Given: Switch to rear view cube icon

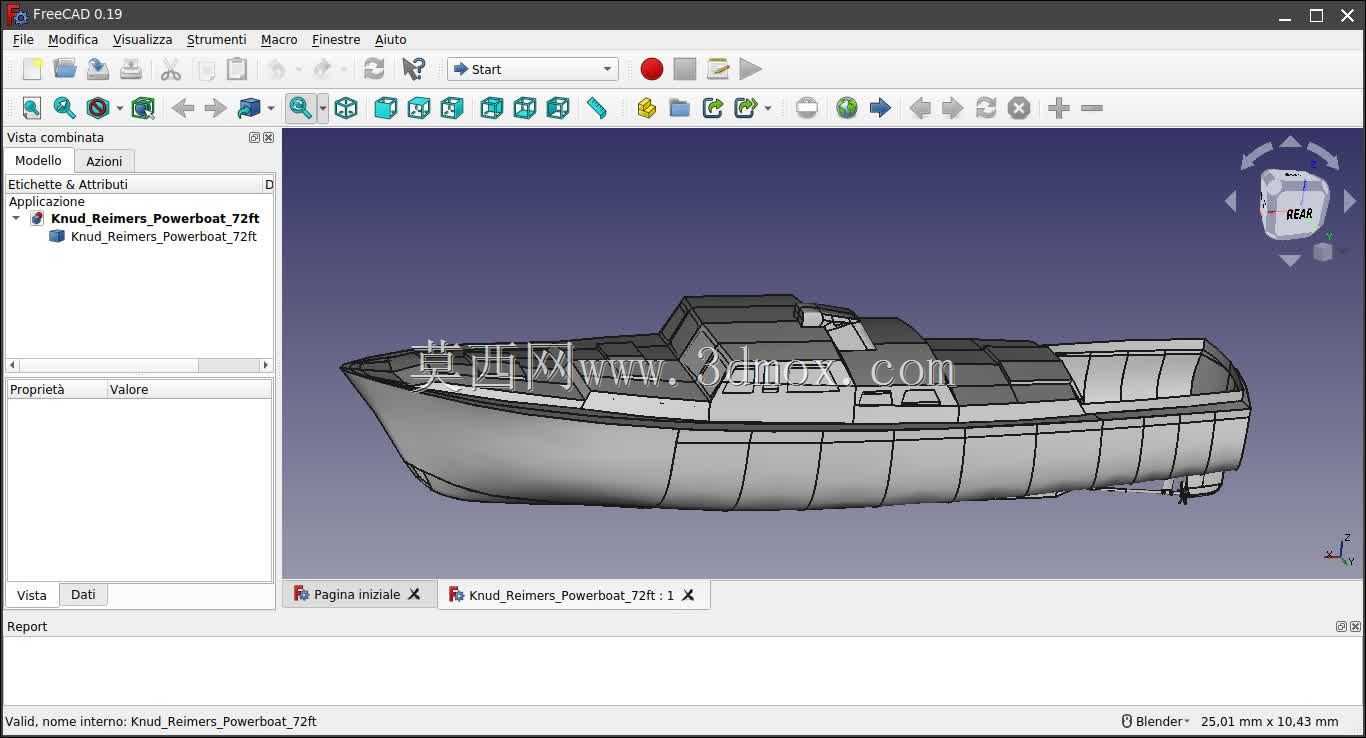Looking at the screenshot, I should click(492, 108).
